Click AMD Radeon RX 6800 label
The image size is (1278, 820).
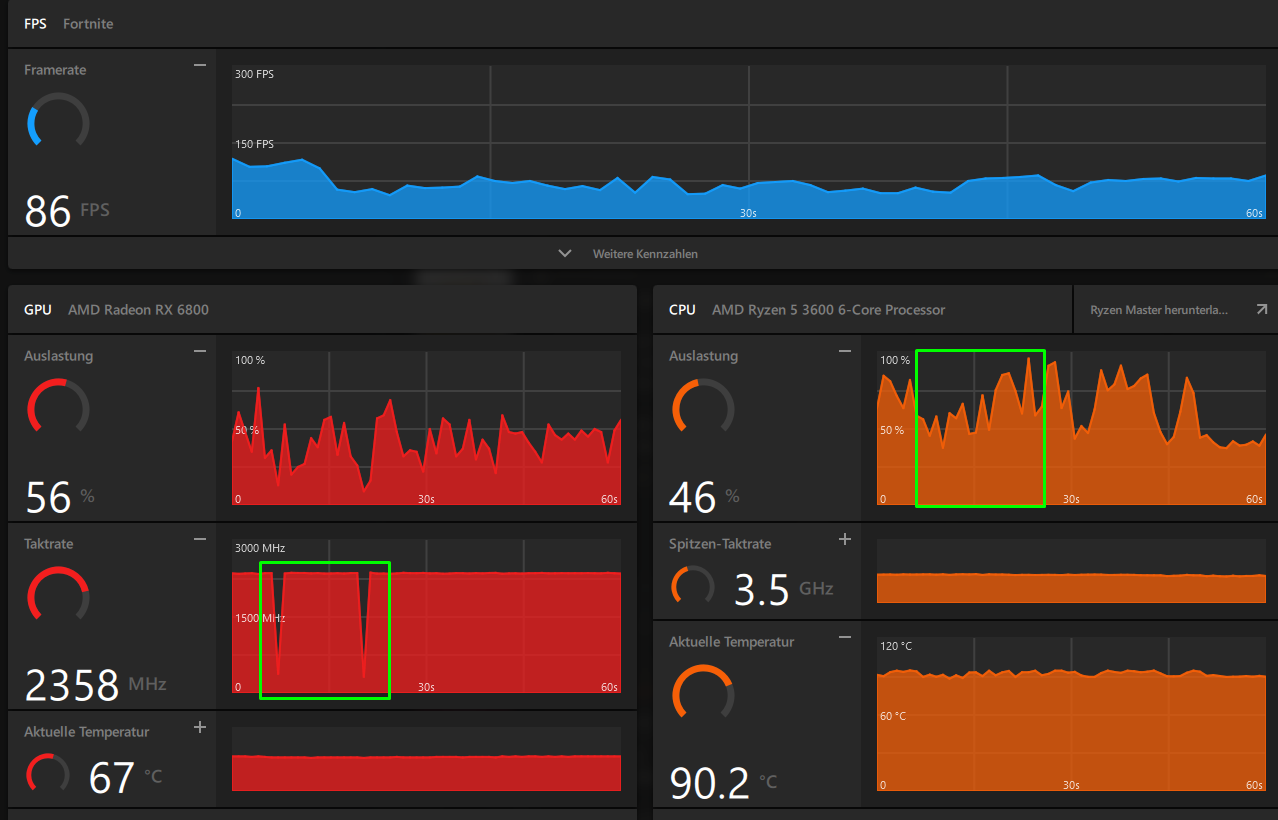138,309
